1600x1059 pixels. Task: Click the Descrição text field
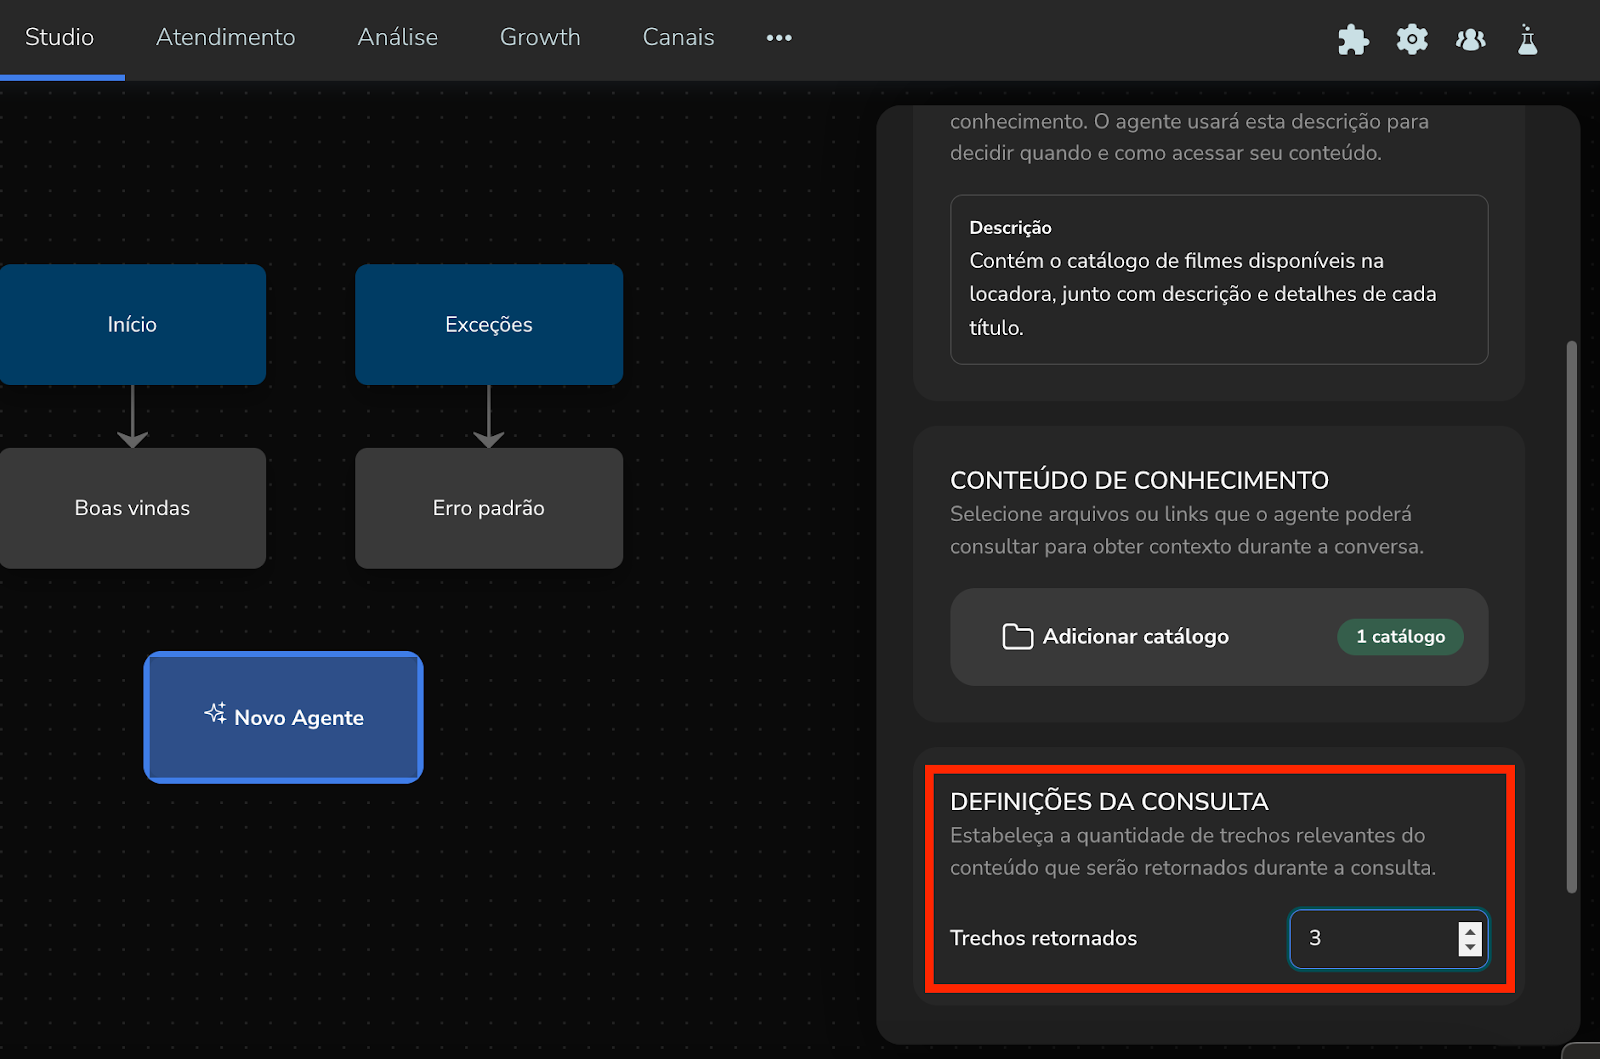coord(1218,294)
